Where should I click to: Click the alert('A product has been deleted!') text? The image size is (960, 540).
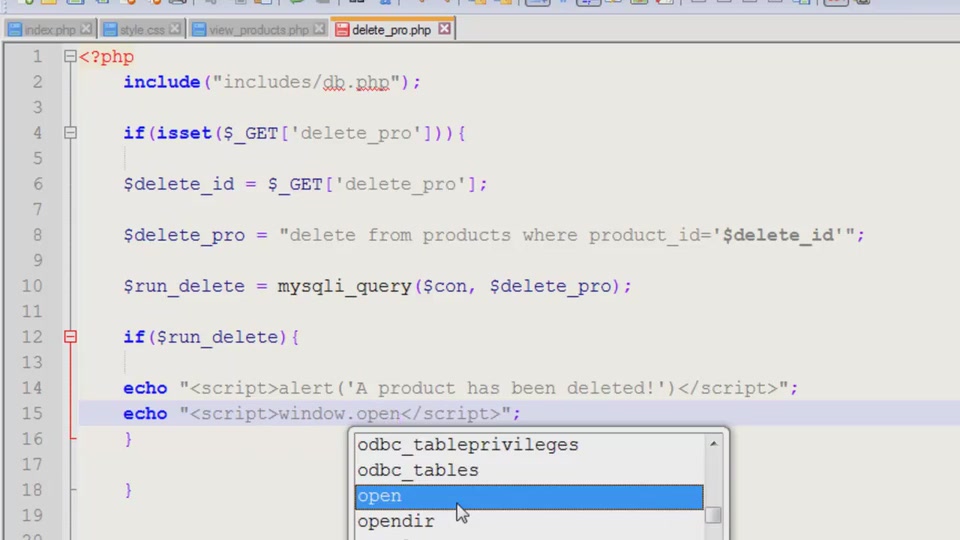pyautogui.click(x=476, y=388)
